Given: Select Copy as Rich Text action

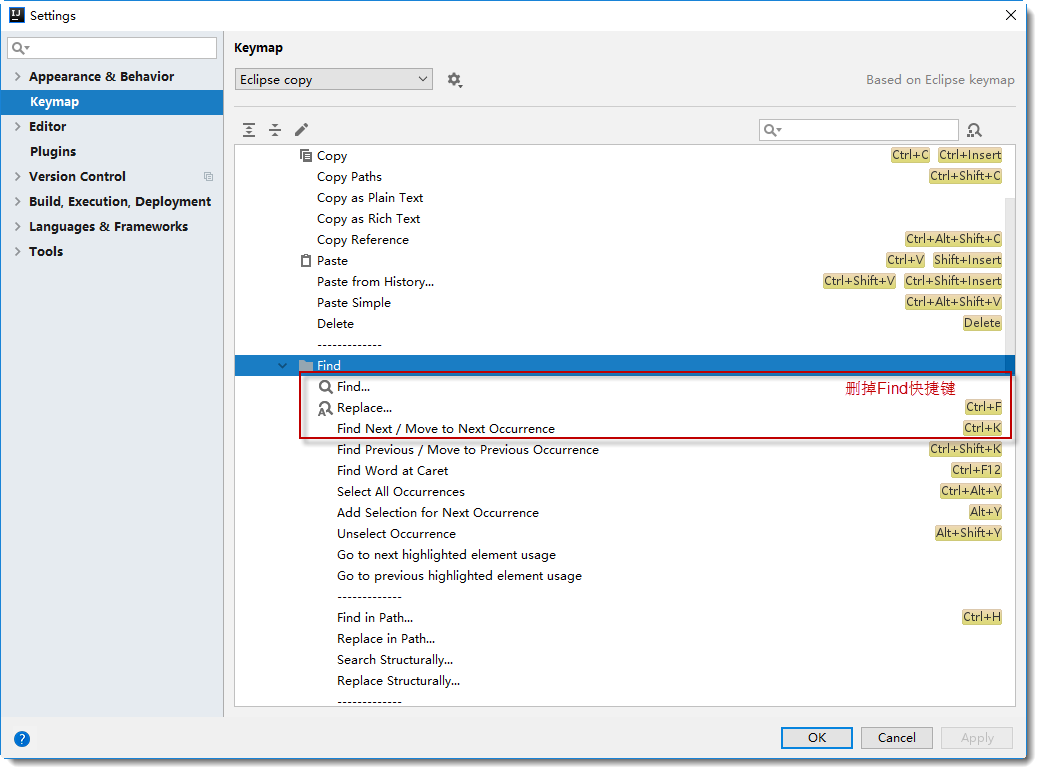Looking at the screenshot, I should 368,219.
